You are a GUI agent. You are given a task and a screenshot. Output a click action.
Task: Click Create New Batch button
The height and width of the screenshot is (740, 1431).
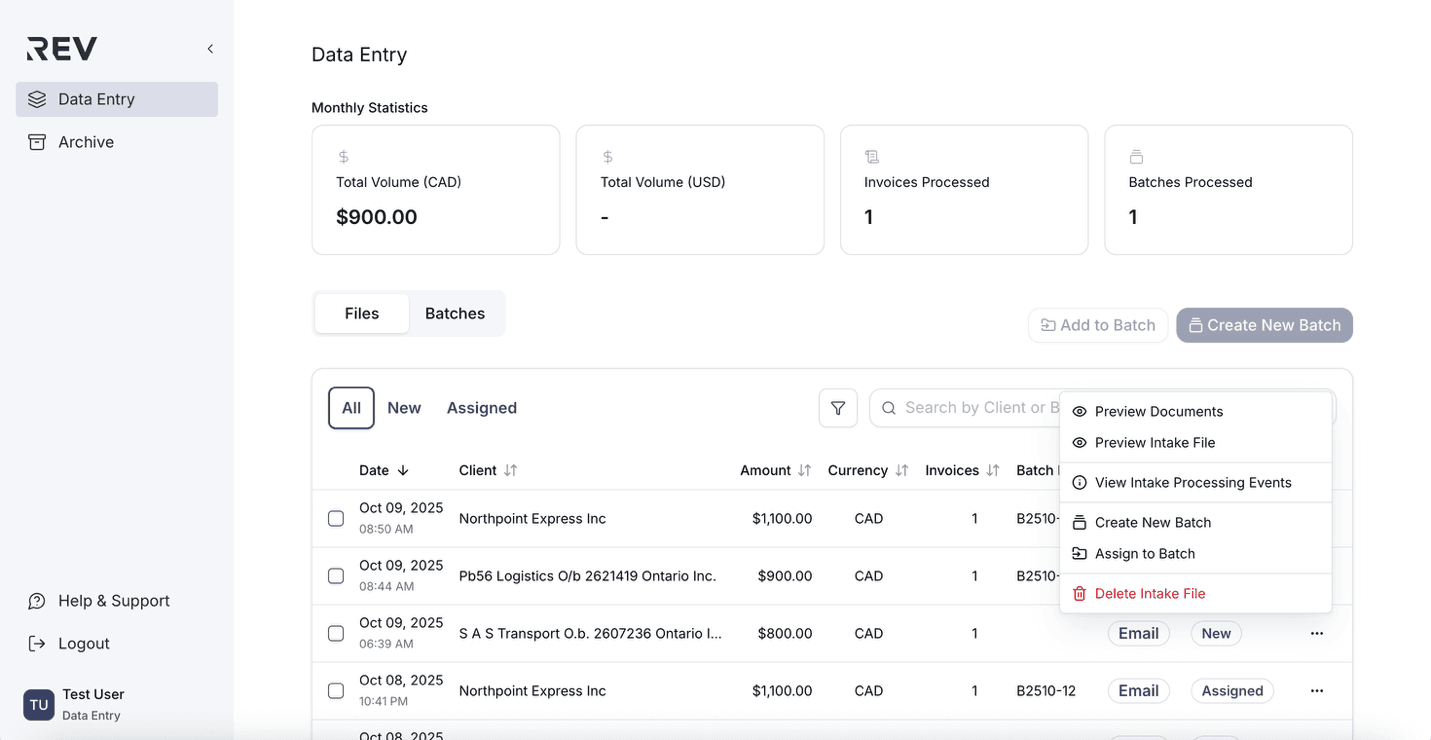click(x=1264, y=325)
